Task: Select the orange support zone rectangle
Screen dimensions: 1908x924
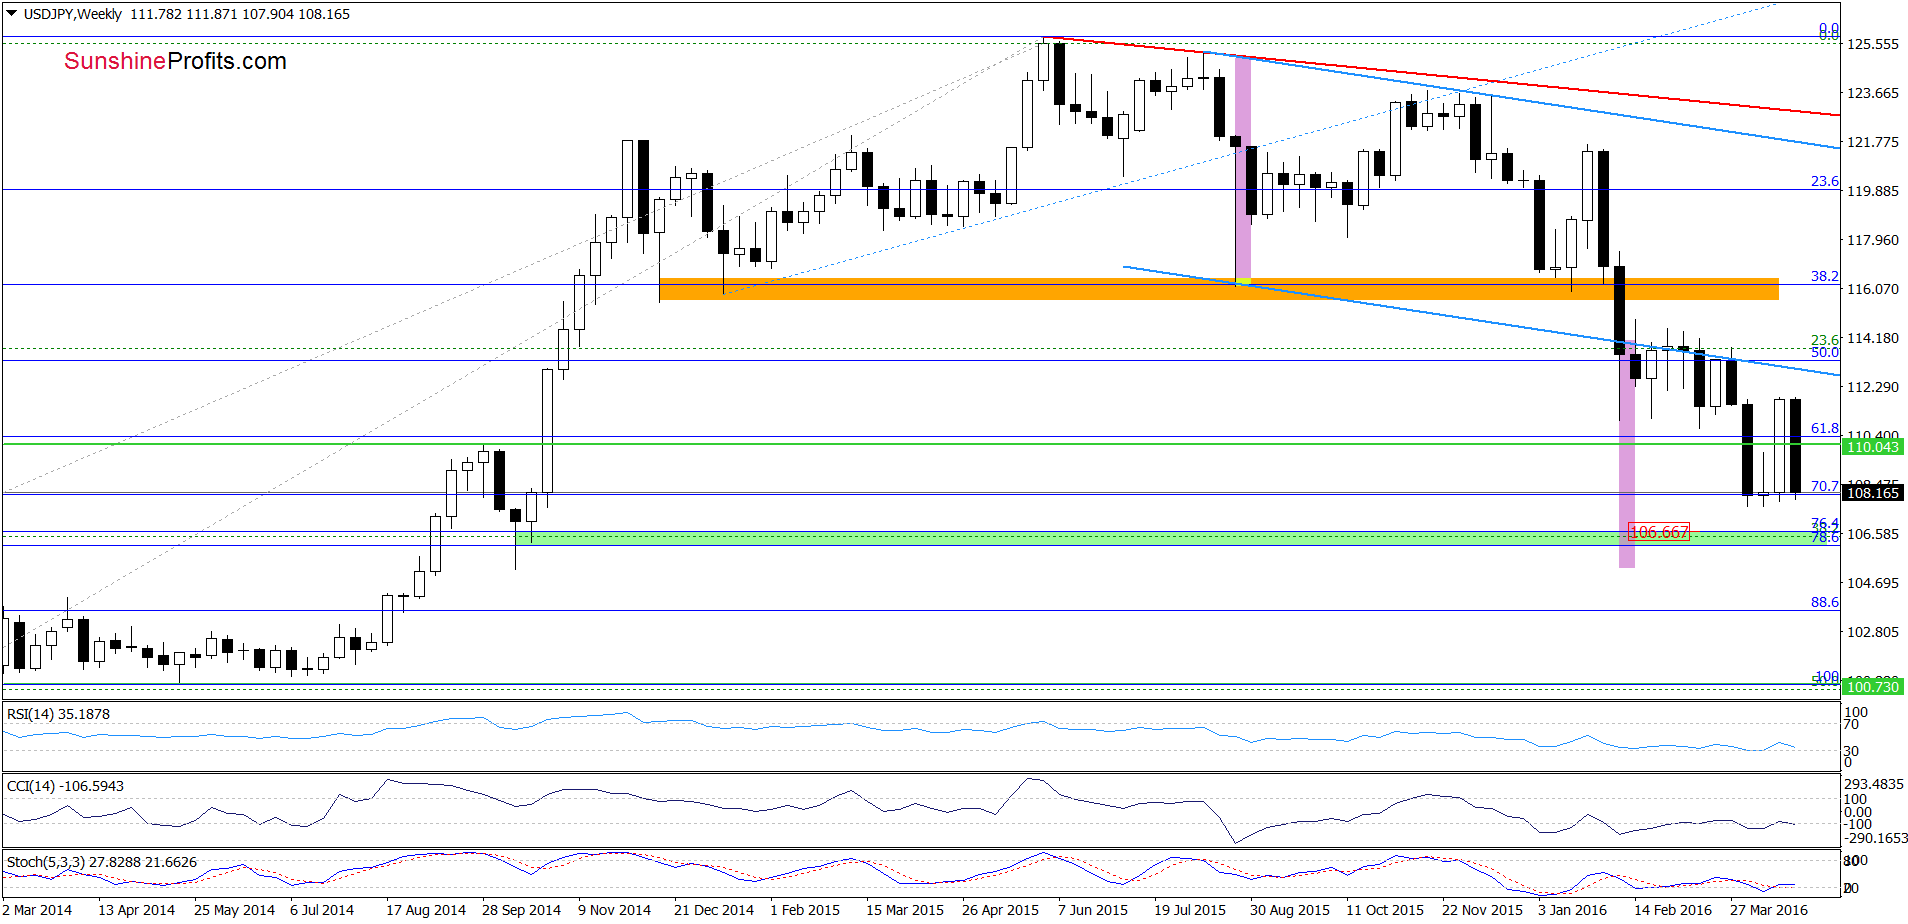Action: 1219,289
